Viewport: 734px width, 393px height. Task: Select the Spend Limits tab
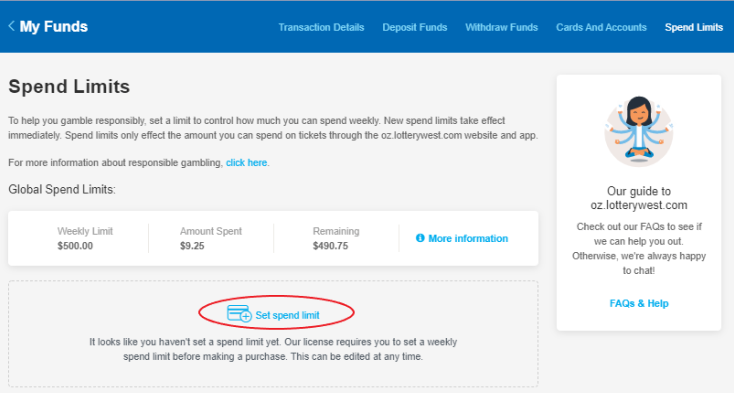694,27
